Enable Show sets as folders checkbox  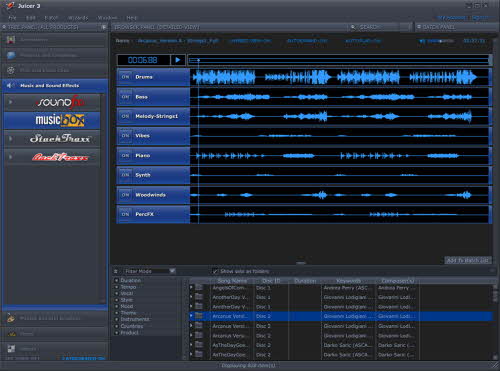pyautogui.click(x=215, y=271)
